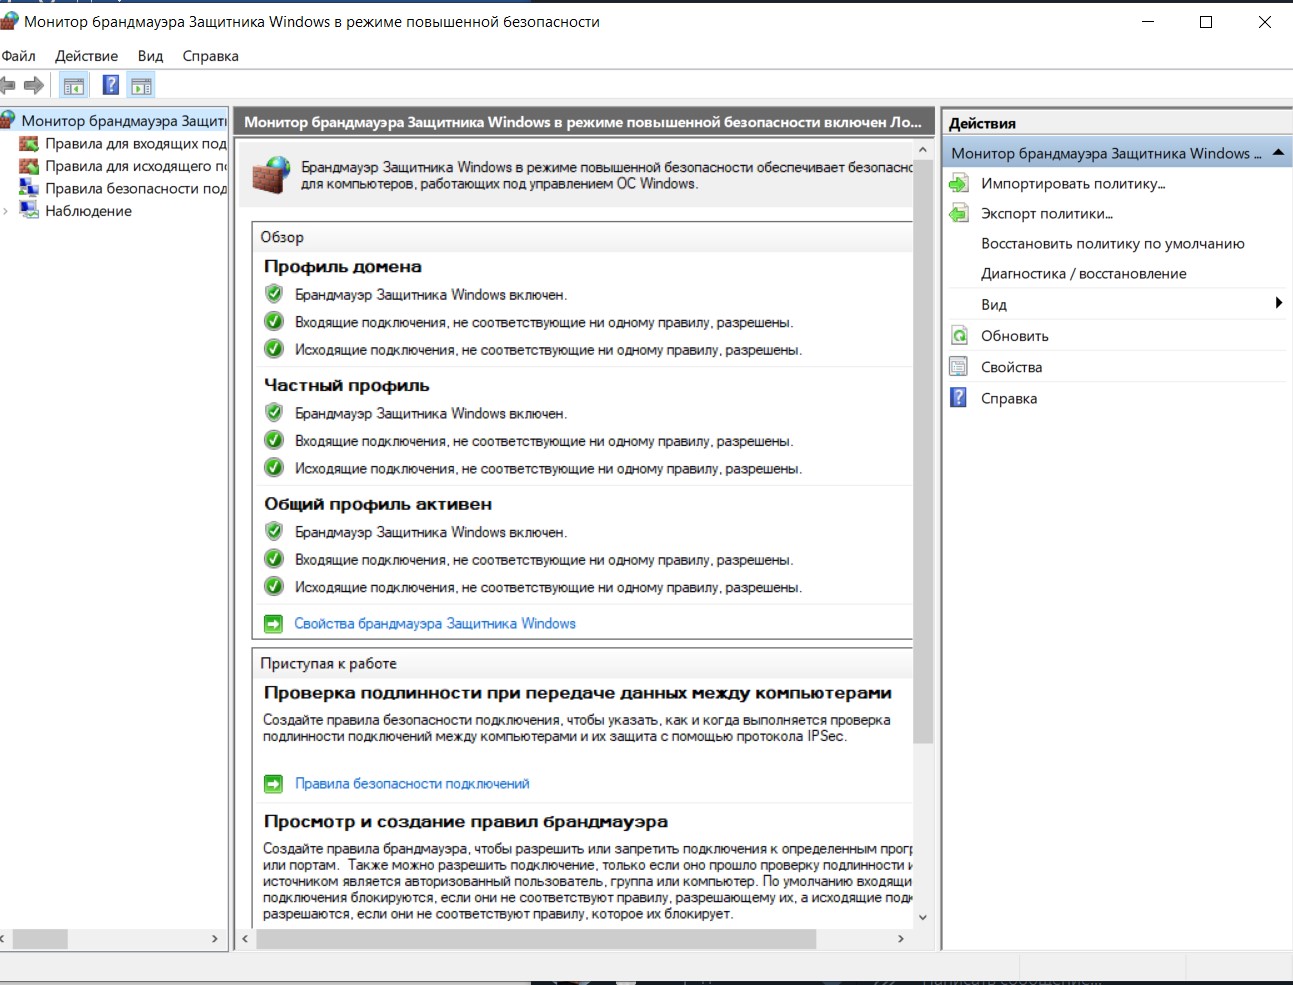The image size is (1293, 985).
Task: Open Правила безопасности подключений link
Action: coord(412,784)
